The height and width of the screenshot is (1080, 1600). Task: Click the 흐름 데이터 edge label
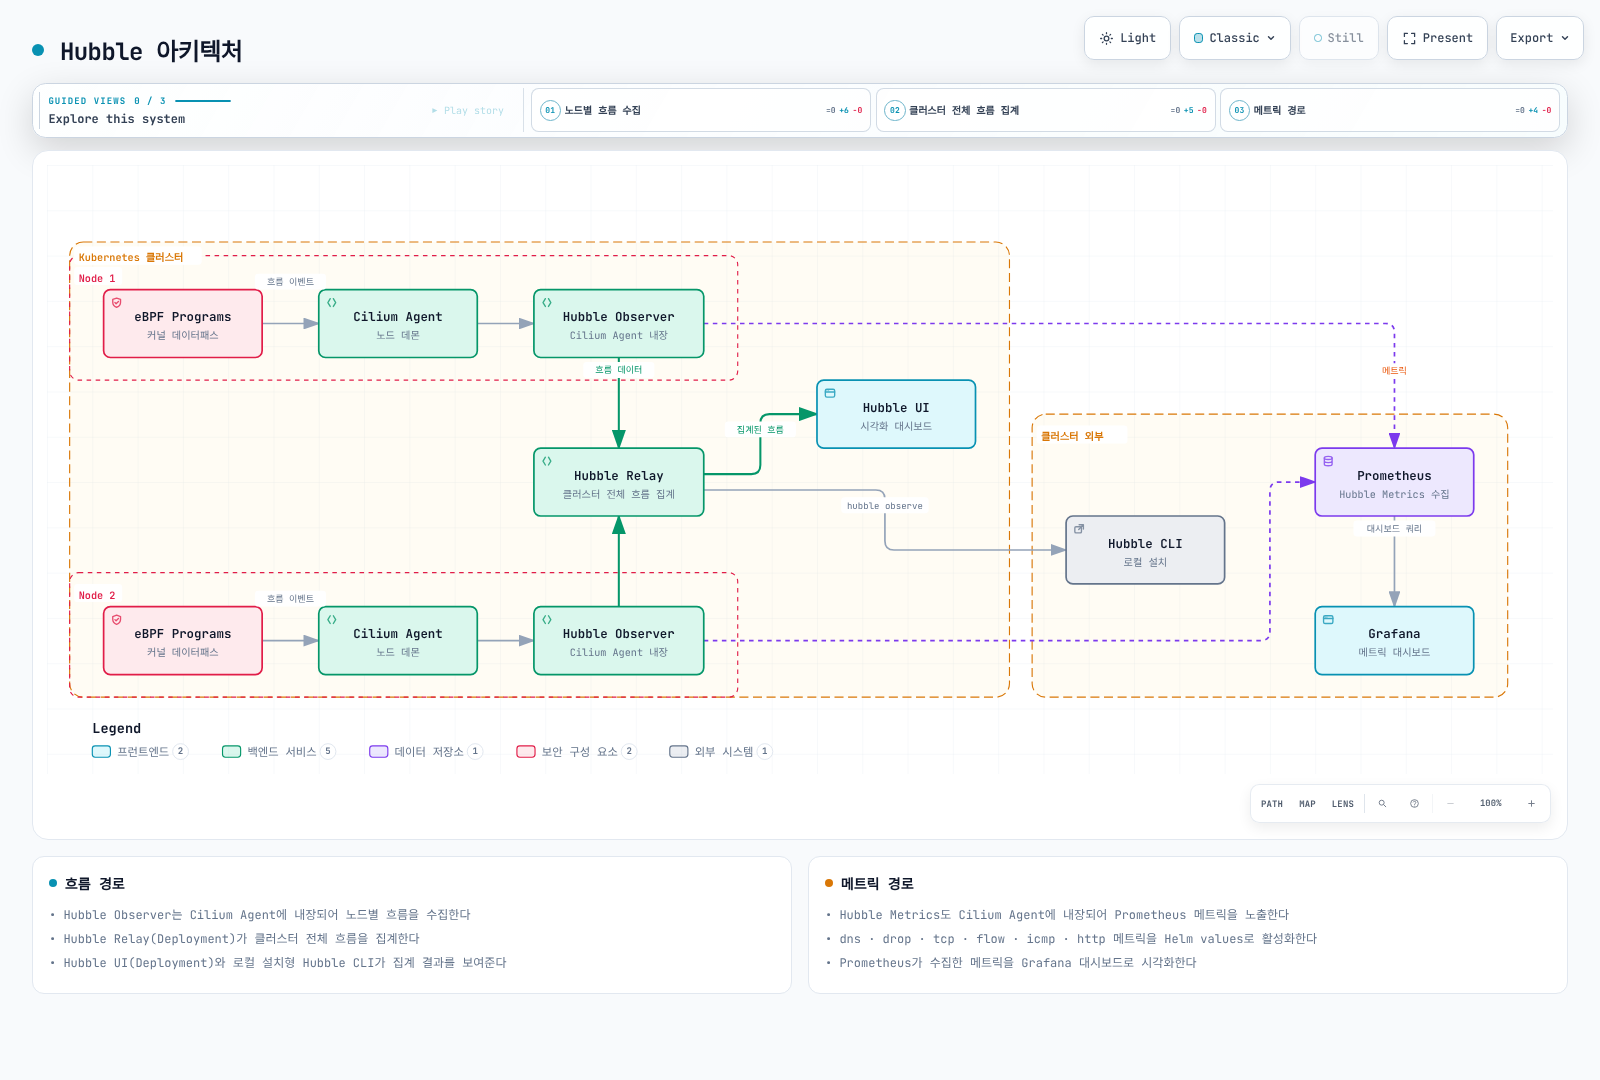(618, 370)
